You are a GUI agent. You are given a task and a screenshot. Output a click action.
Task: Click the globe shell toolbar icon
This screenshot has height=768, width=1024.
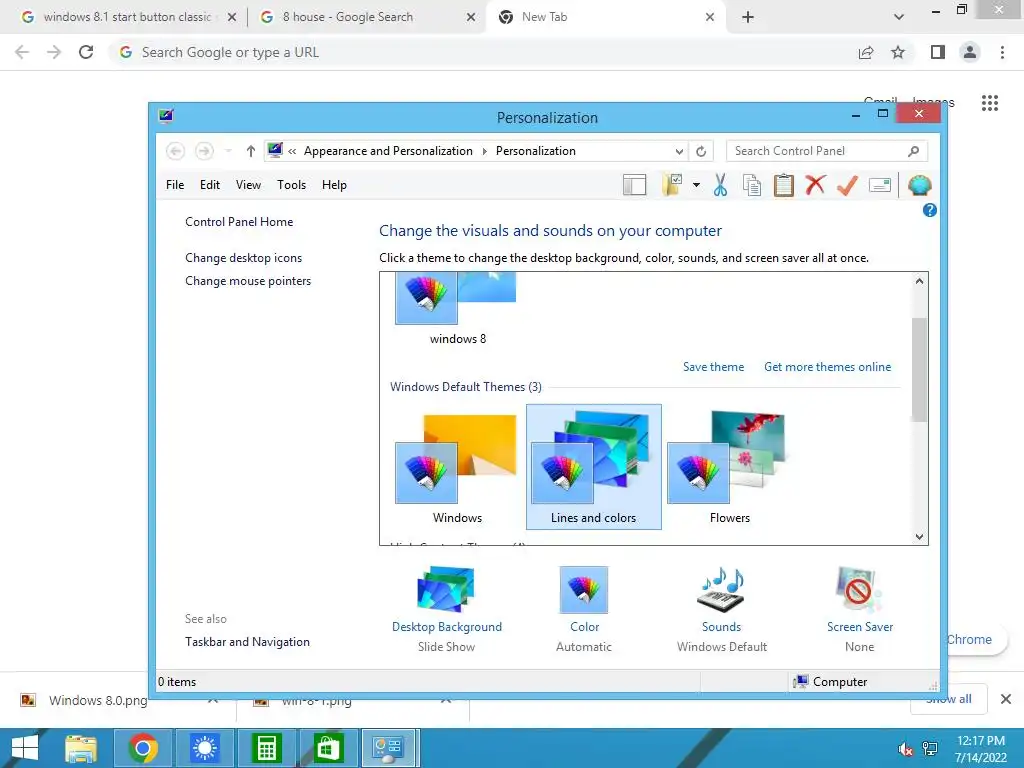pyautogui.click(x=919, y=185)
